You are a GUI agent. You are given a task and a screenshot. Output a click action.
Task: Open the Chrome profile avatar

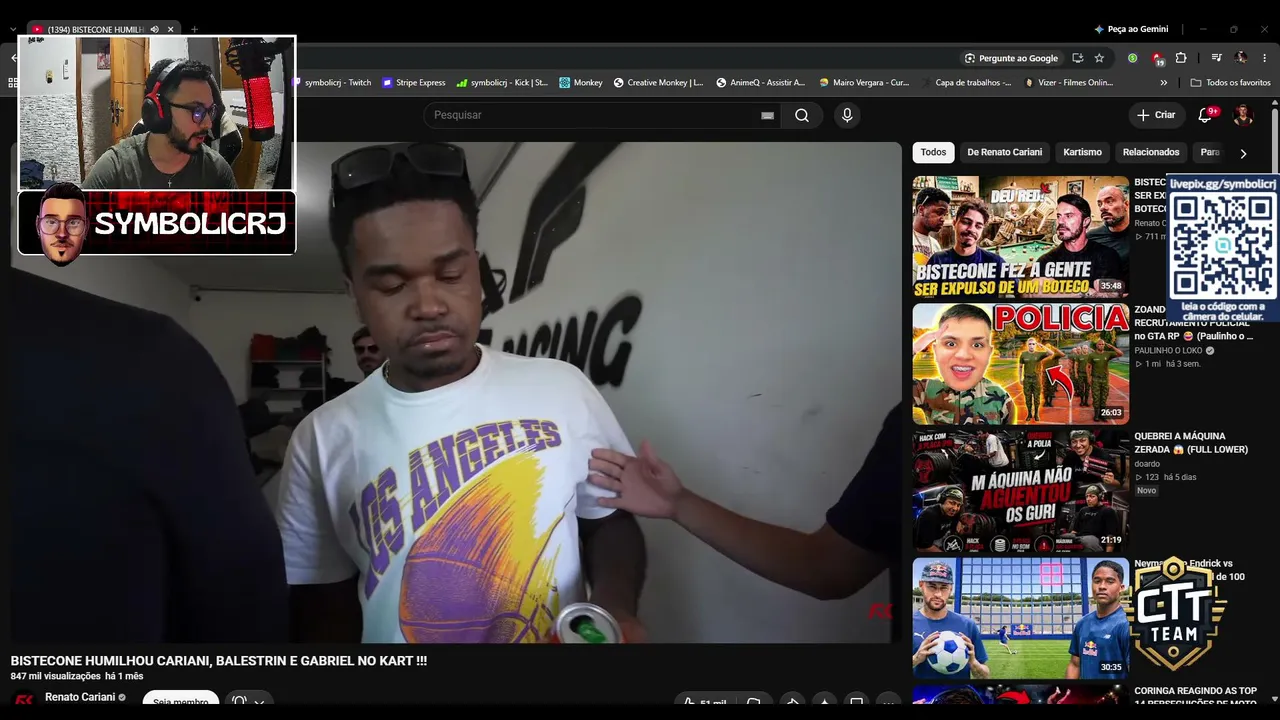pyautogui.click(x=1241, y=58)
